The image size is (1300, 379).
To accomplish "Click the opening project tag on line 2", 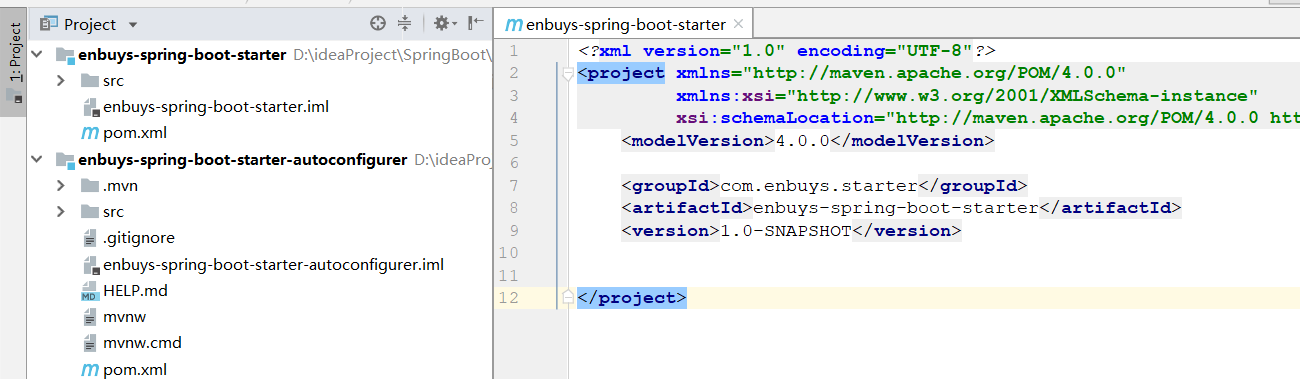I will pyautogui.click(x=621, y=73).
